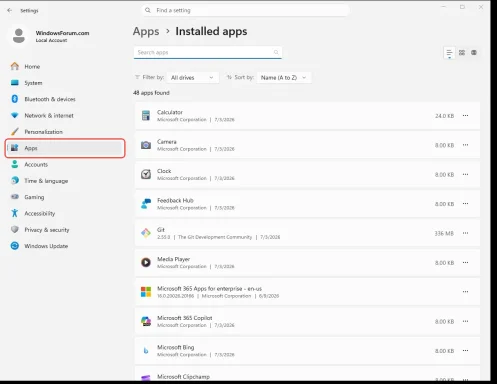
Task: Click the Clock app icon
Action: click(x=146, y=174)
